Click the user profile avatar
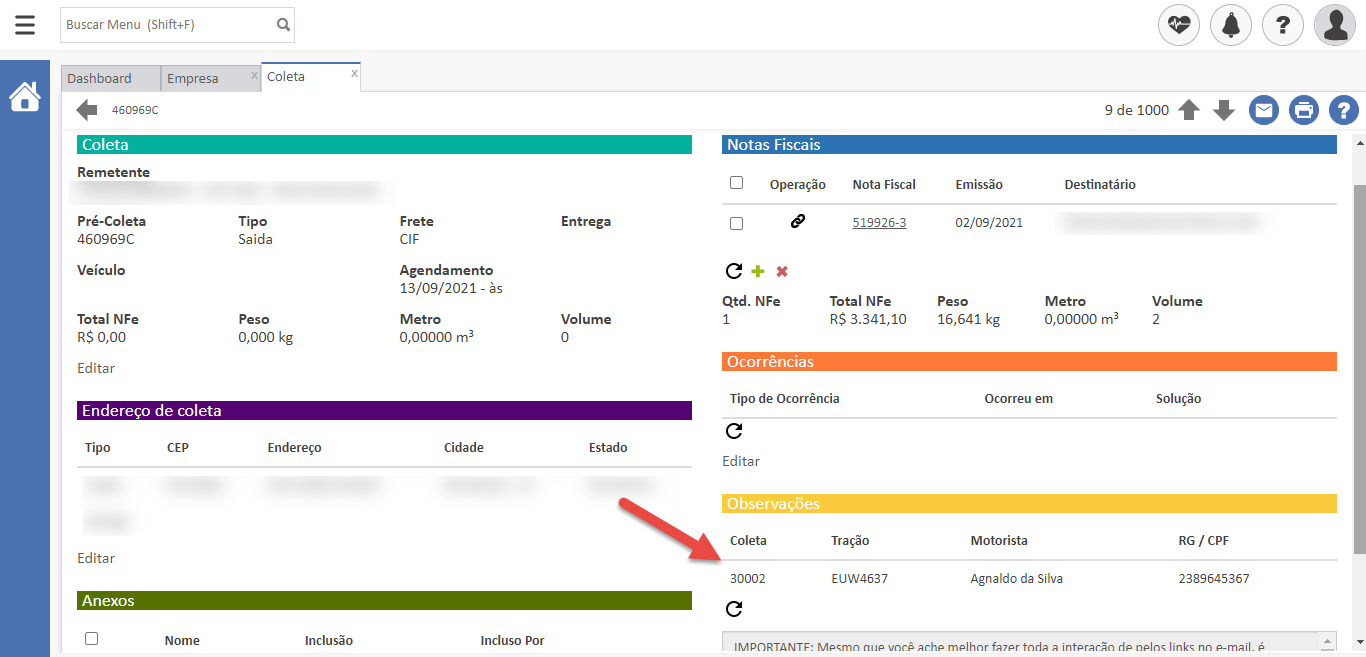This screenshot has width=1366, height=657. 1335,25
